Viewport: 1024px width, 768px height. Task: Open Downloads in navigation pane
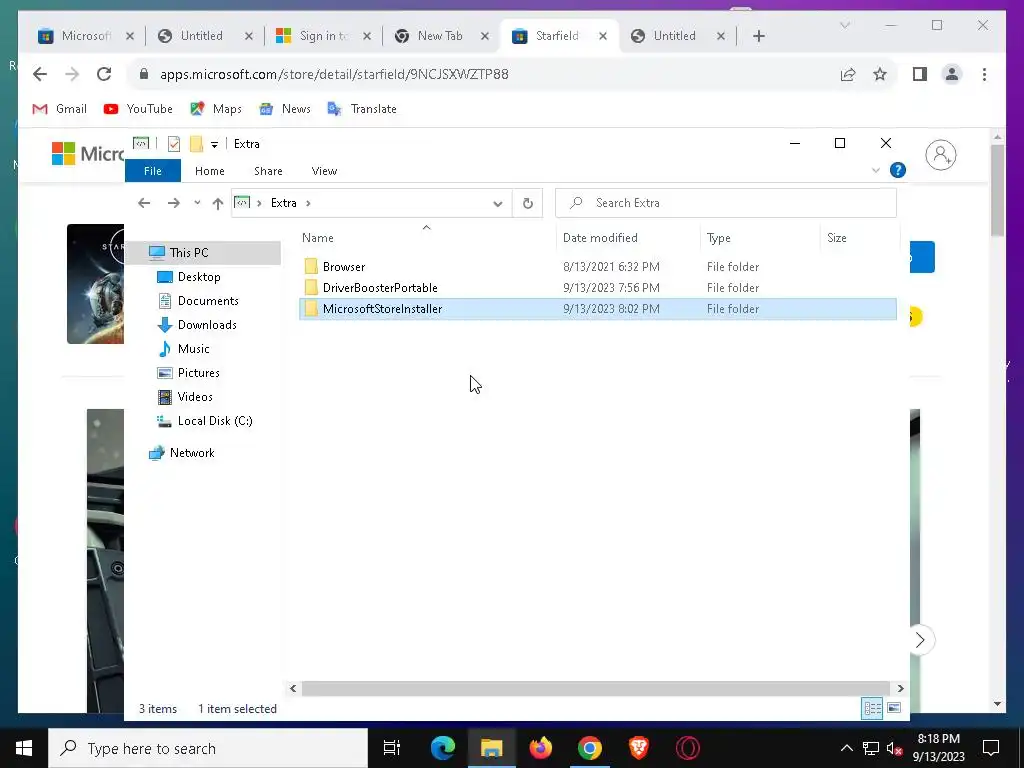pyautogui.click(x=207, y=325)
